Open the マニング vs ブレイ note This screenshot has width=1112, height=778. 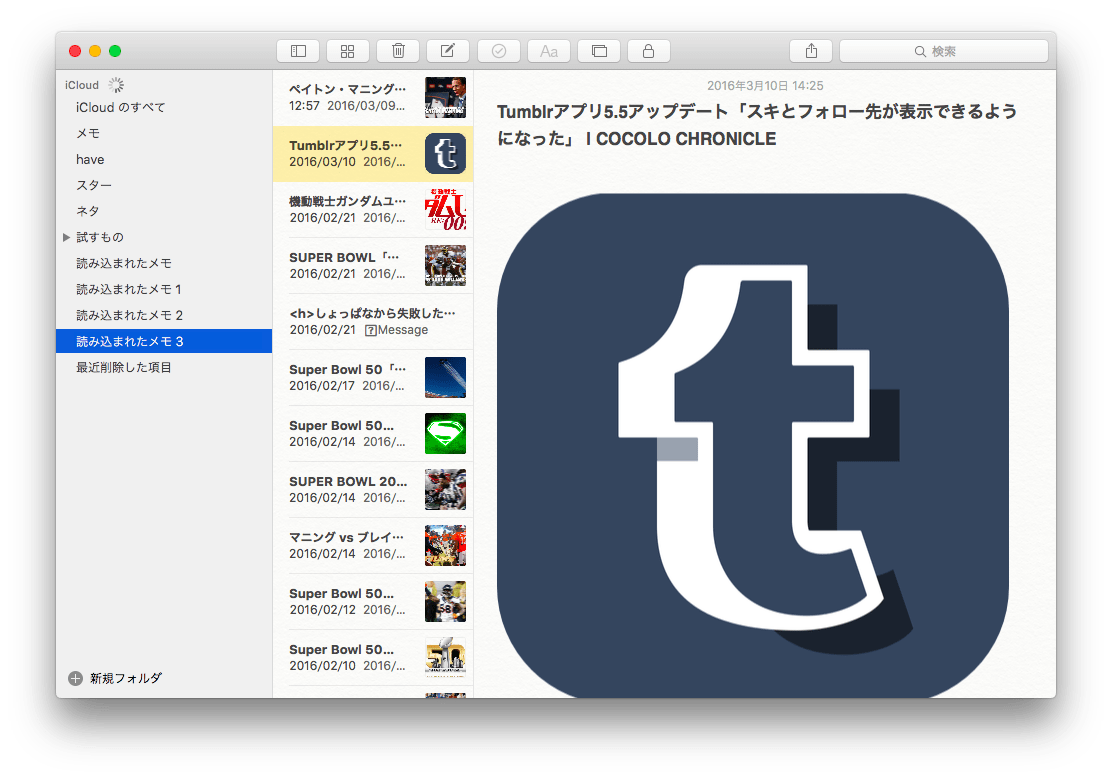click(373, 546)
